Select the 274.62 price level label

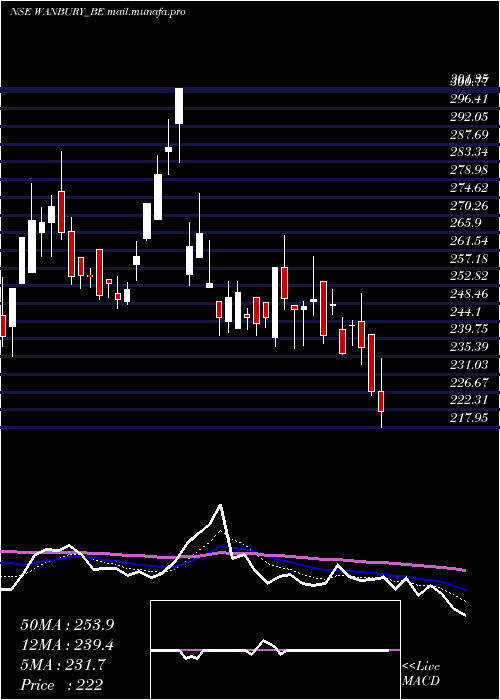pyautogui.click(x=469, y=188)
